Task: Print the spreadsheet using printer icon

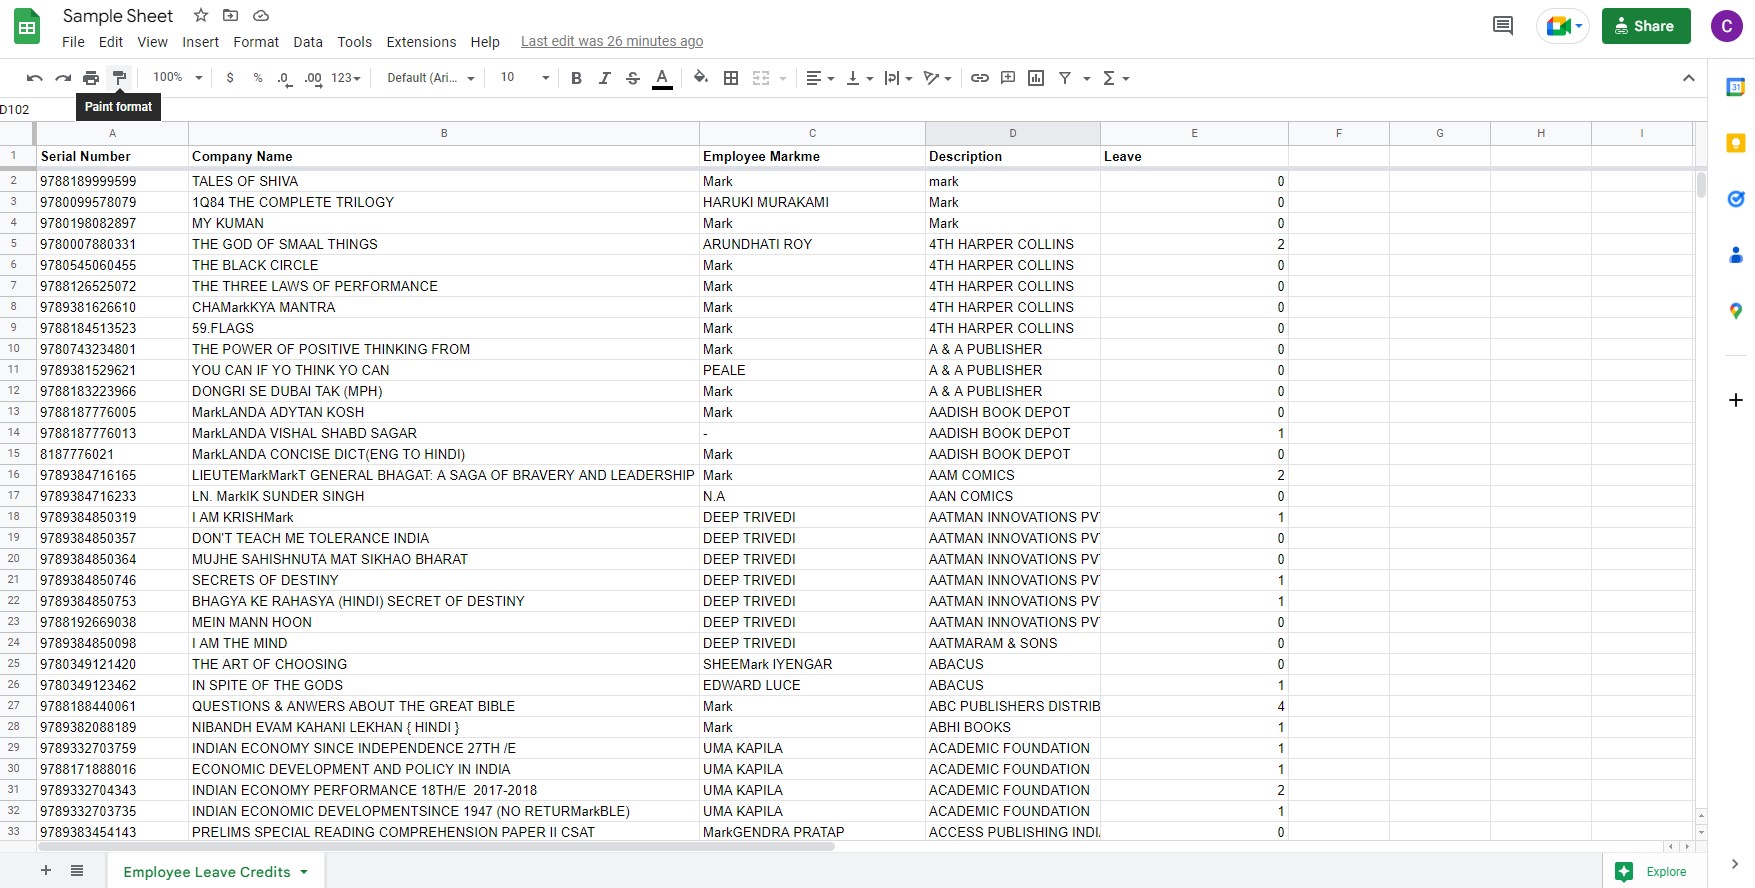Action: (x=91, y=78)
